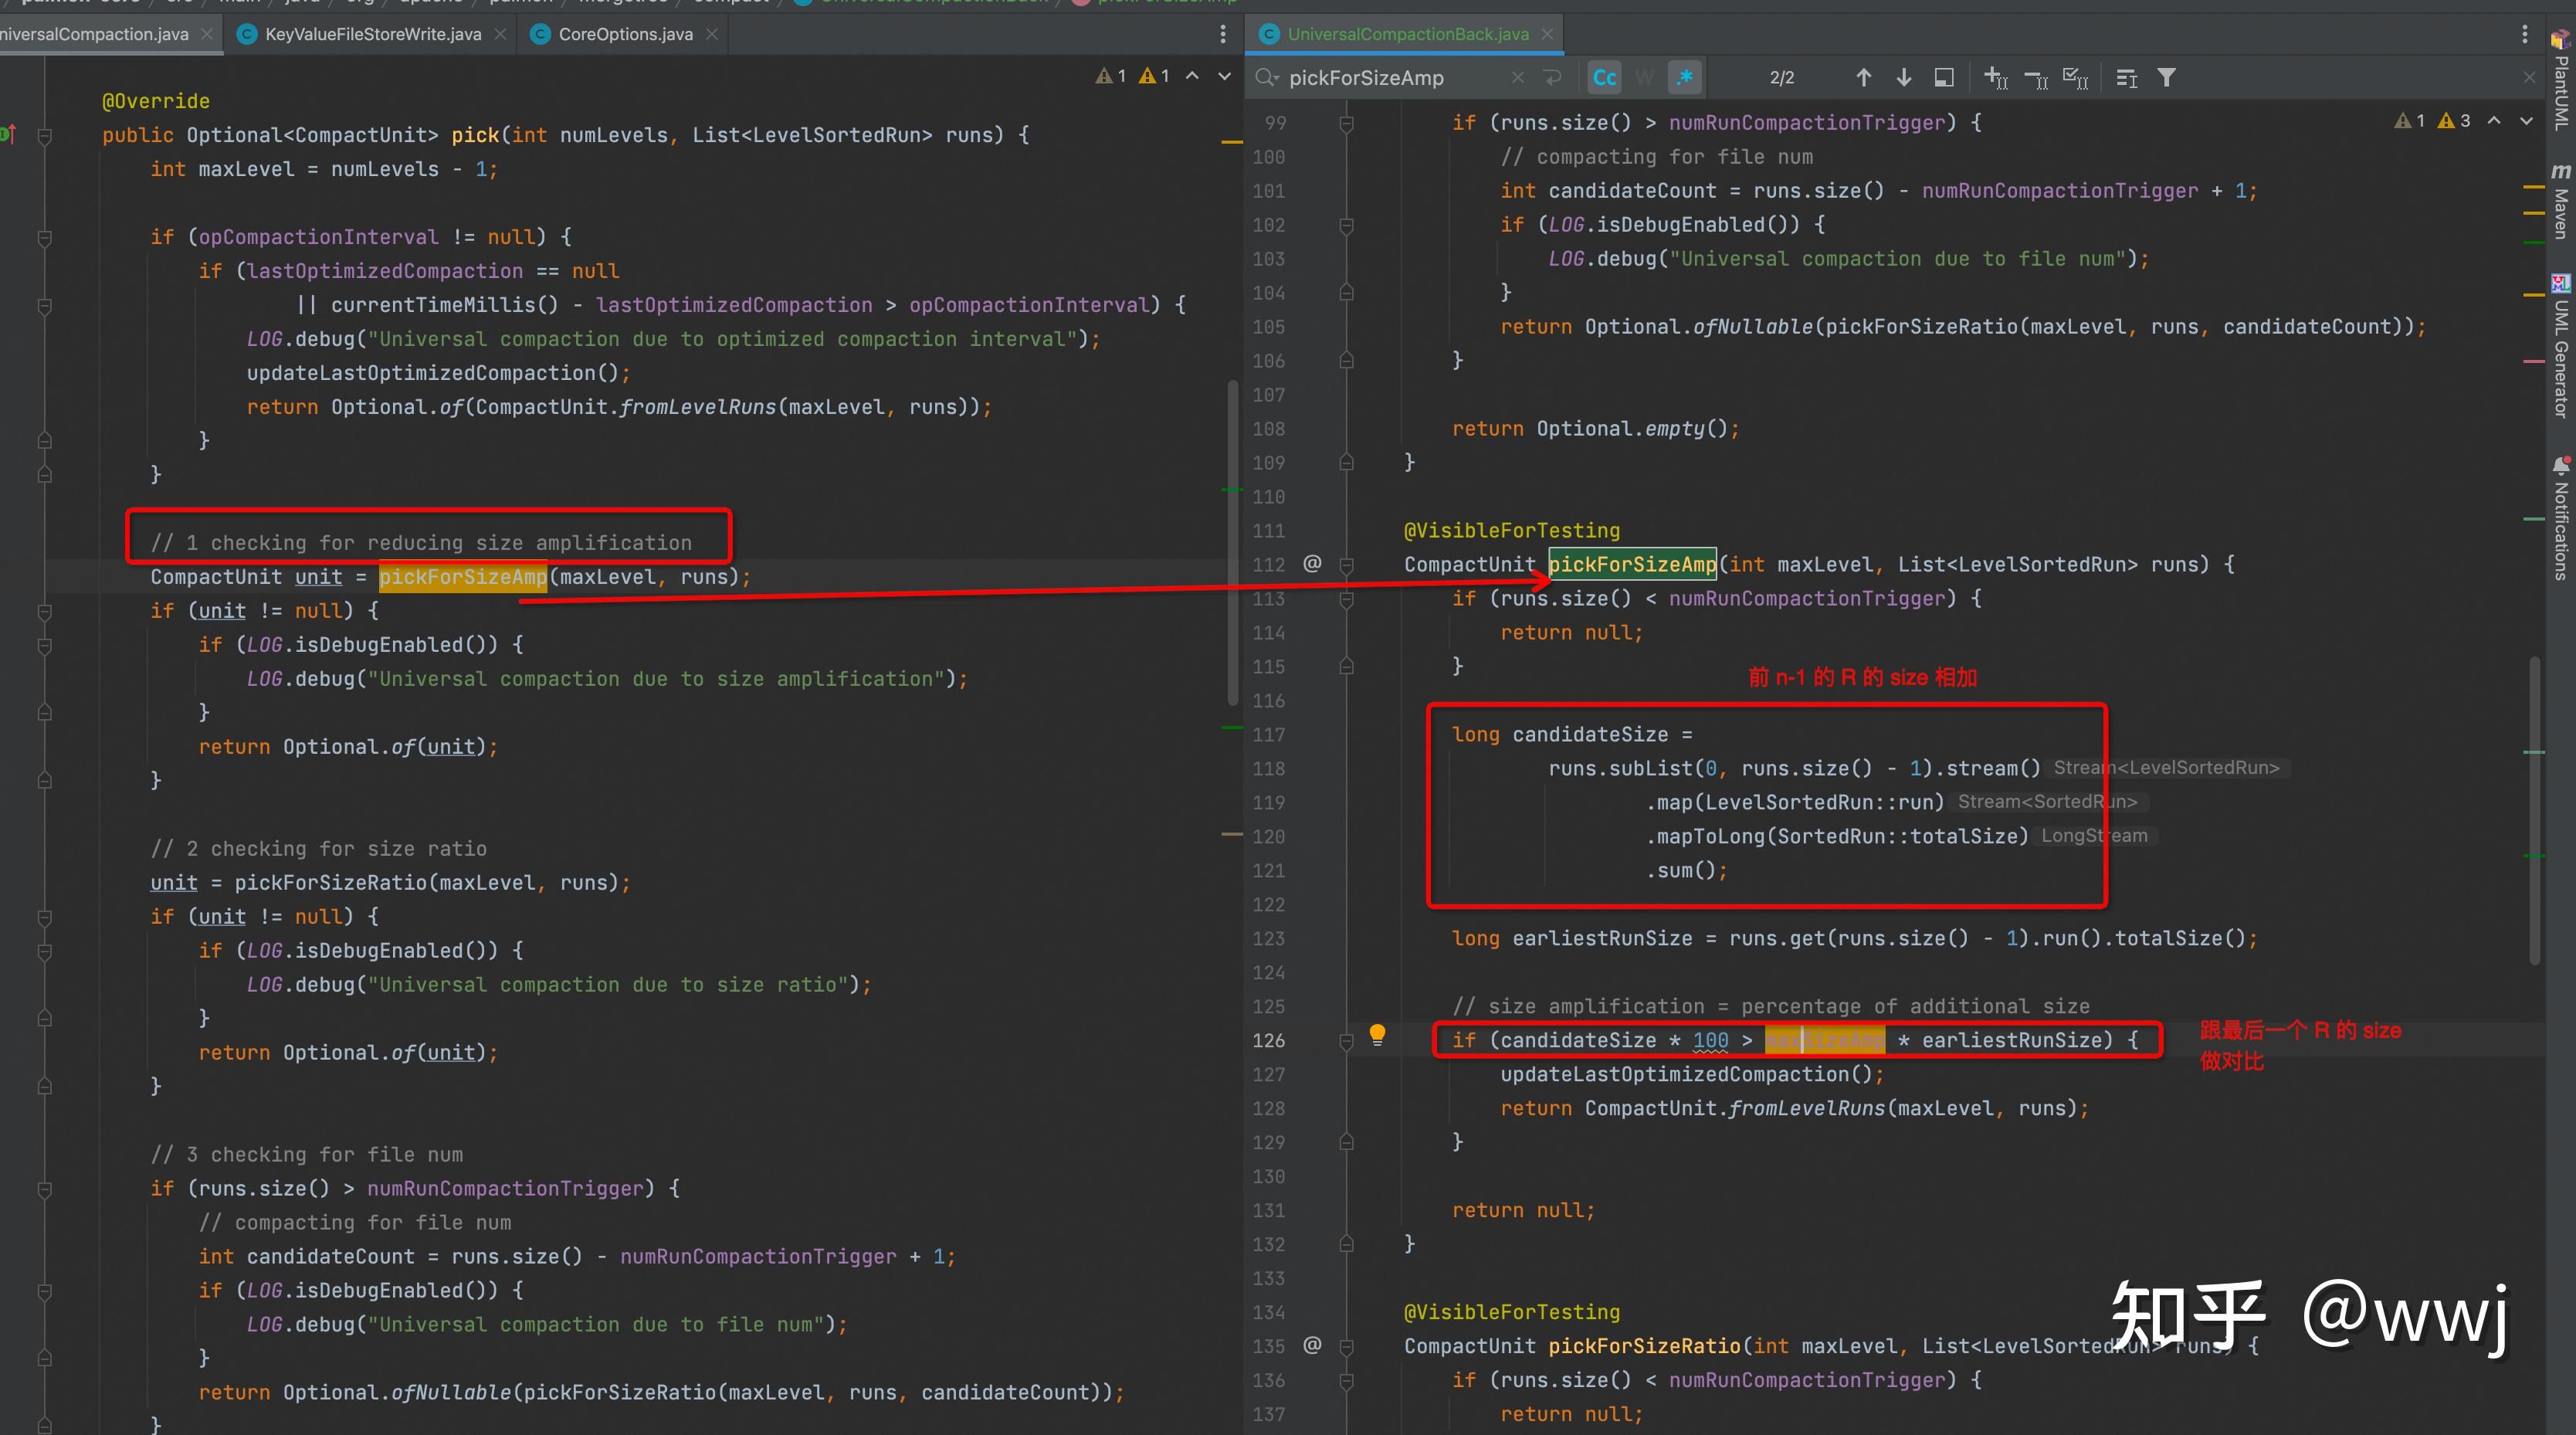Open search results in Find window

1944,78
